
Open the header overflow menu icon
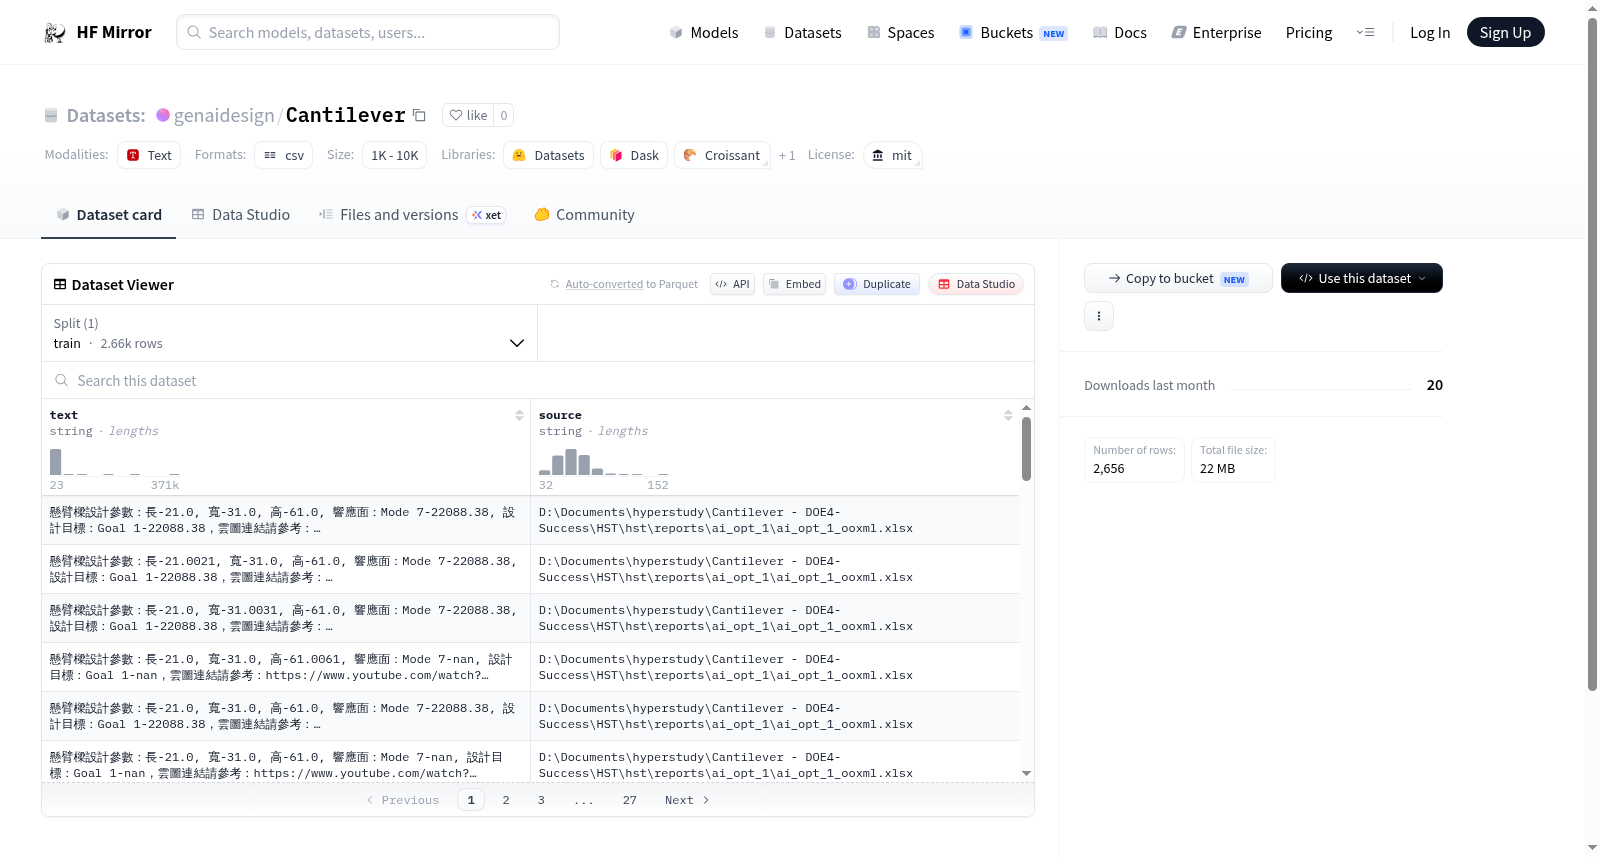click(1365, 32)
